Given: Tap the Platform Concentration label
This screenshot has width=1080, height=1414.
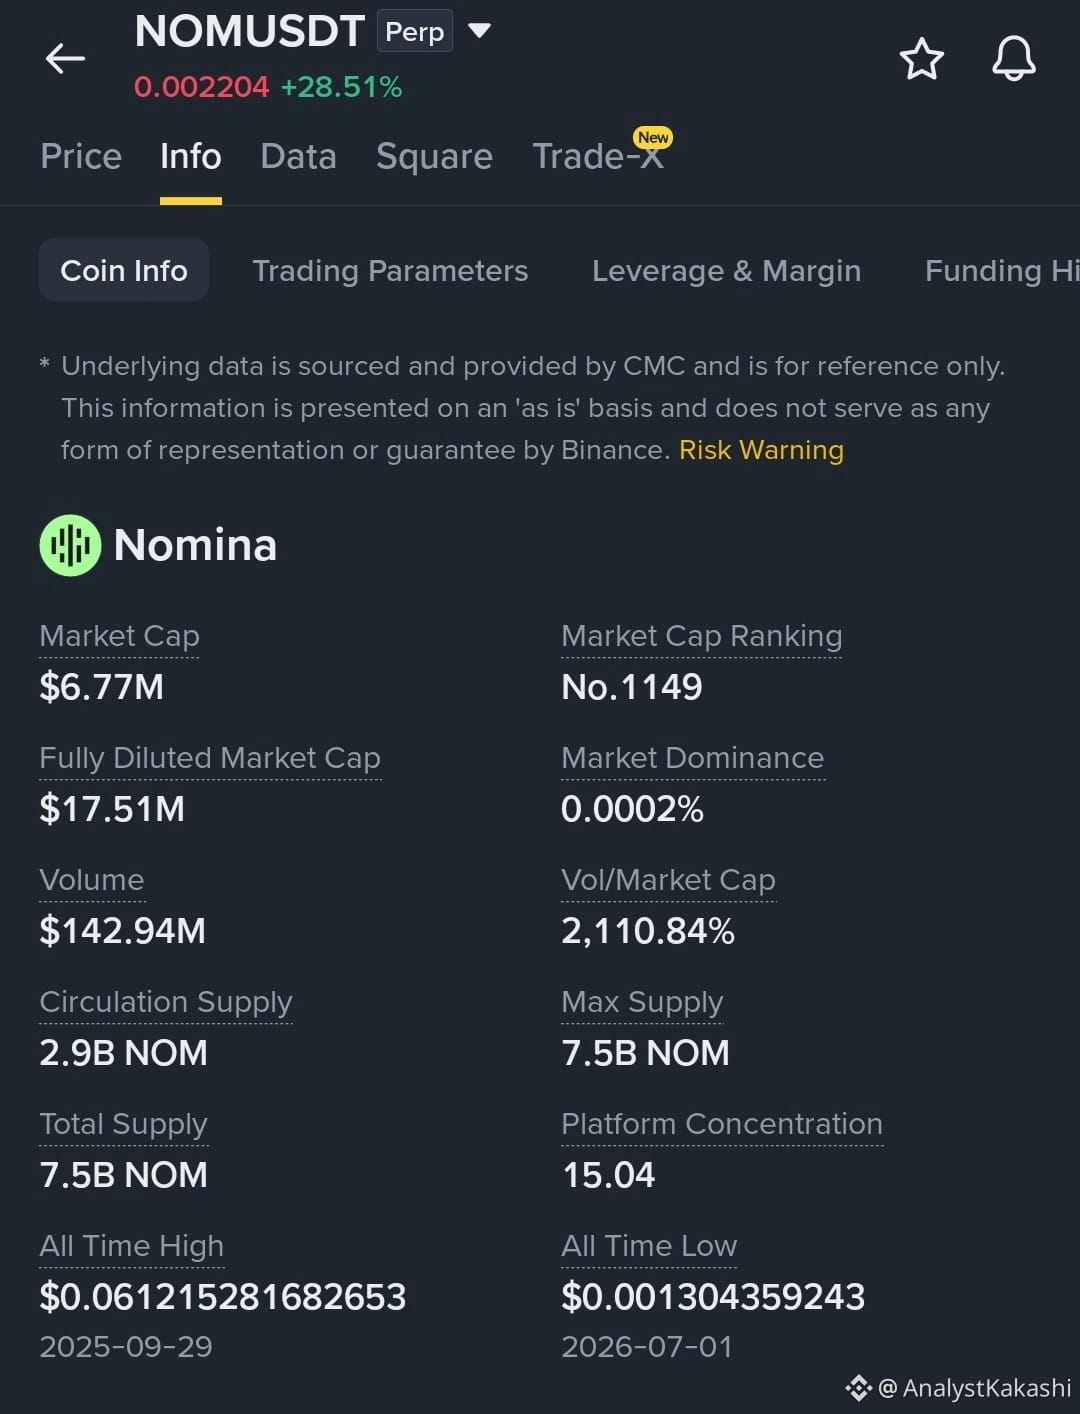Looking at the screenshot, I should [722, 1124].
